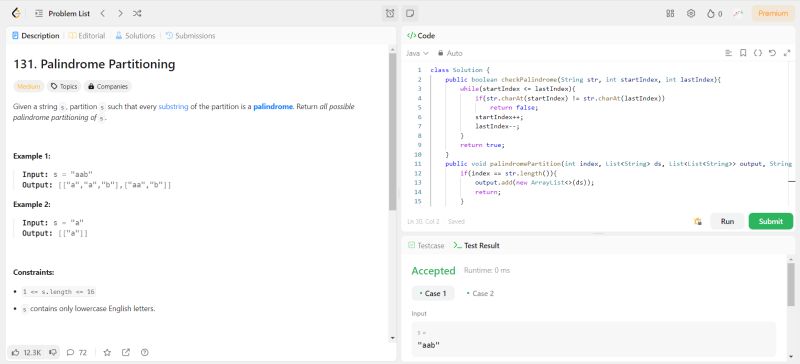Viewport: 800px width, 364px height.
Task: Star the problem as favorite
Action: click(x=107, y=352)
